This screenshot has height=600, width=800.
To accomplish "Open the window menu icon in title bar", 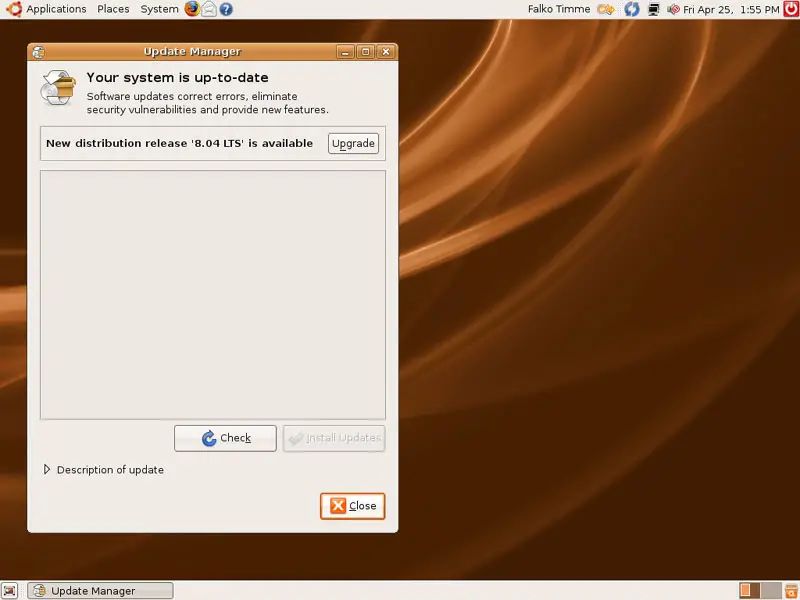I will [38, 52].
